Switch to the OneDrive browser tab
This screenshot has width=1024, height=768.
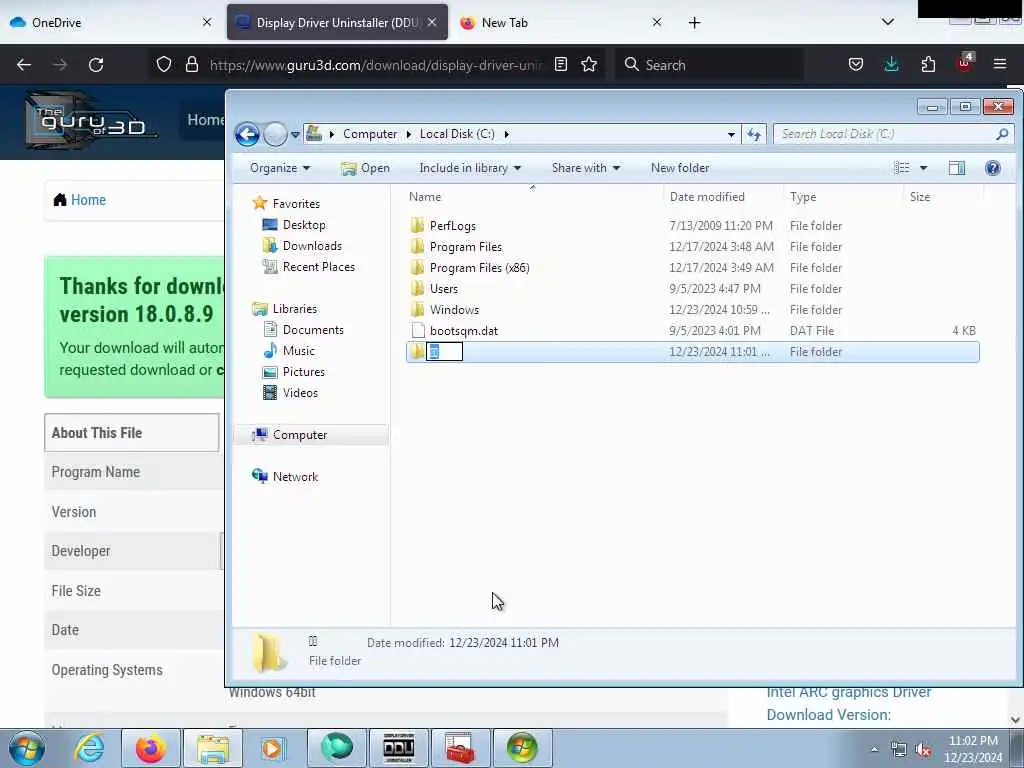click(110, 22)
